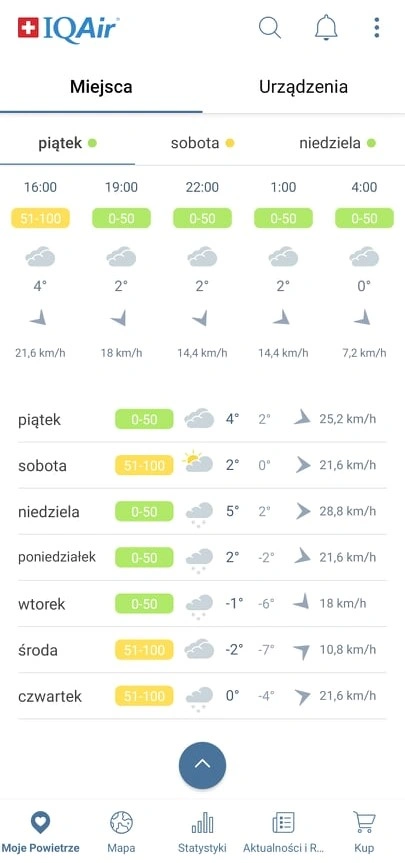Open Statystyki bar chart icon

[x=202, y=823]
